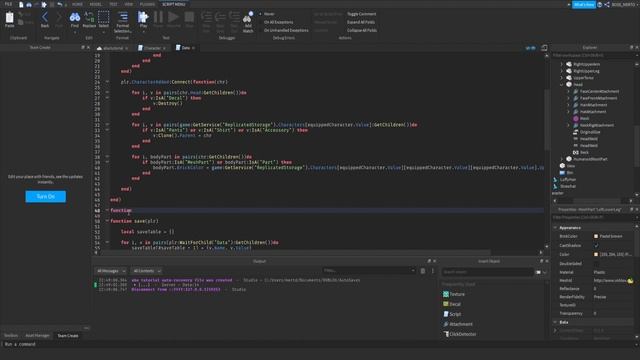This screenshot has height=360, width=640.
Task: Click the Decal icon in Insert Object
Action: [x=446, y=304]
